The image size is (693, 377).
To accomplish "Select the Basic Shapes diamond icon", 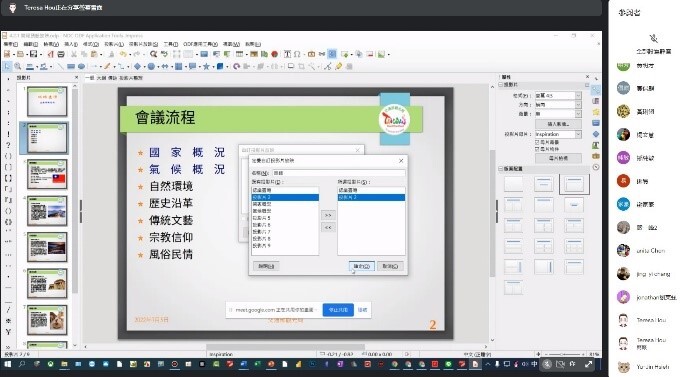I will (137, 66).
